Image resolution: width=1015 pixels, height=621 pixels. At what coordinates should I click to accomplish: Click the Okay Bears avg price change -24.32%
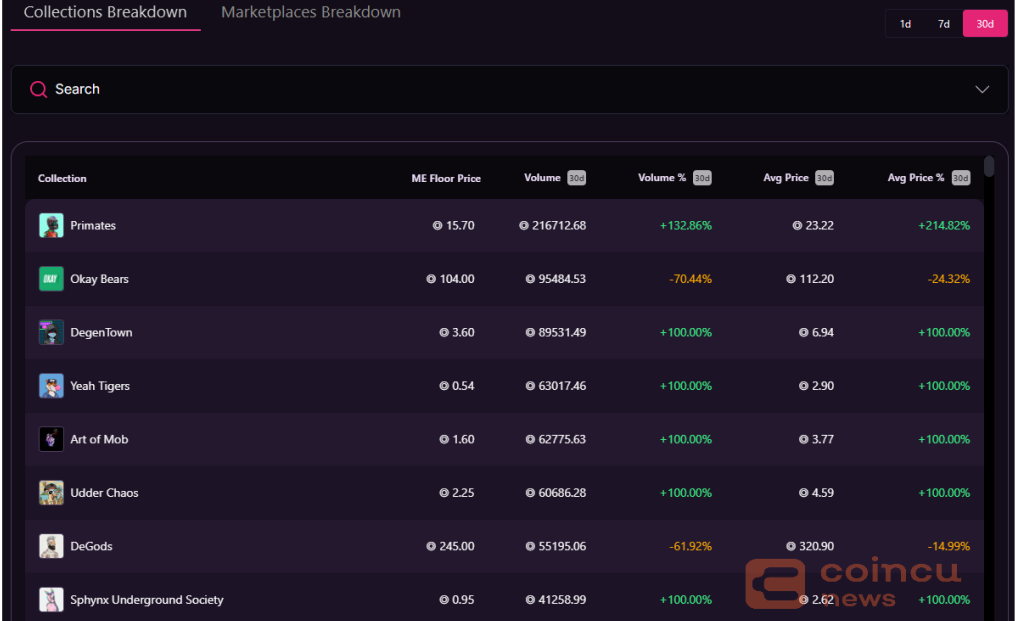(948, 279)
